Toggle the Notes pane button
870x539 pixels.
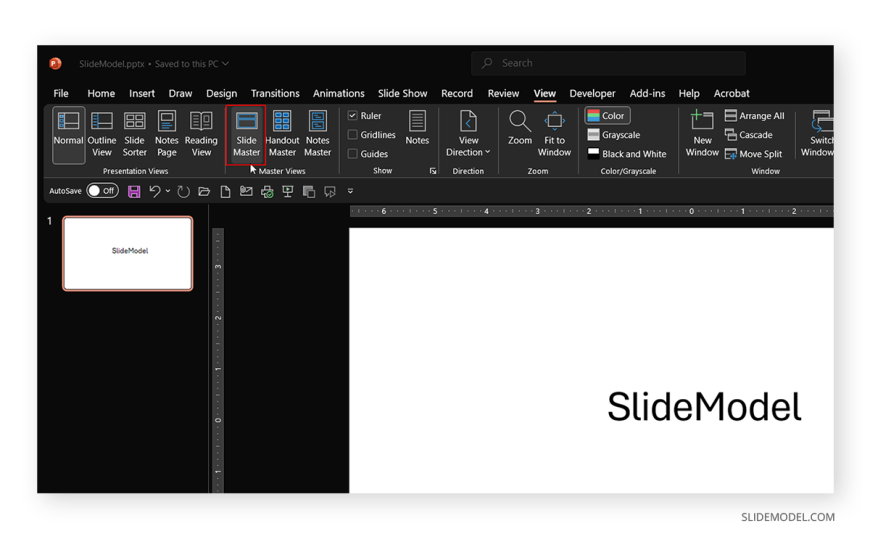coord(417,128)
